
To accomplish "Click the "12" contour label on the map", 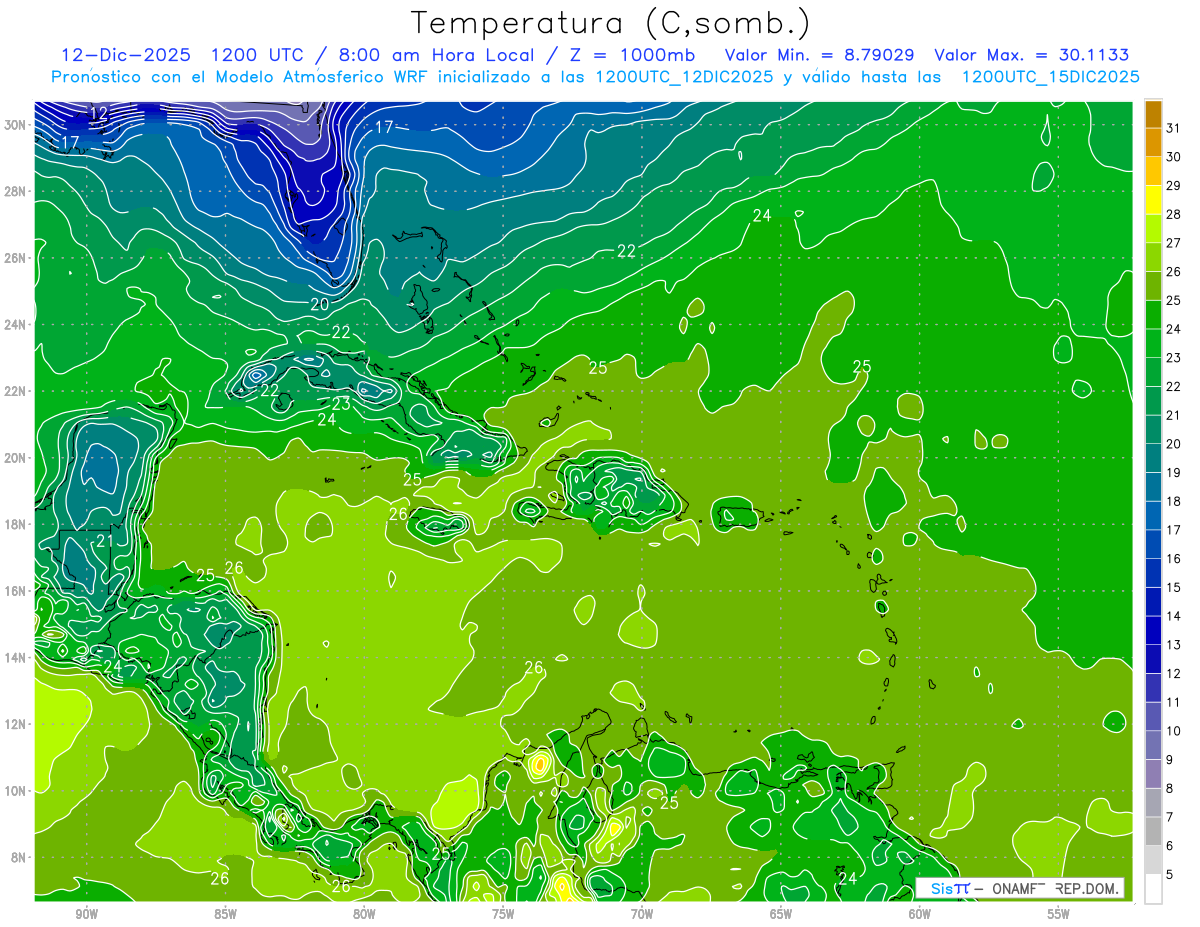I will click(x=98, y=113).
